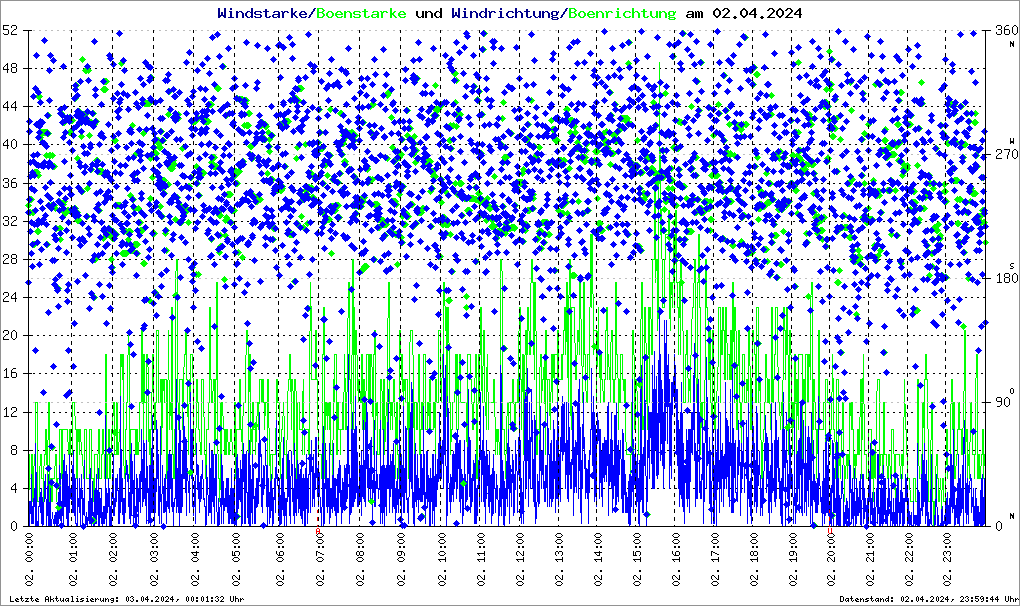Click the date '02.04.2024' in the title
1020x606 pixels.
[x=757, y=13]
